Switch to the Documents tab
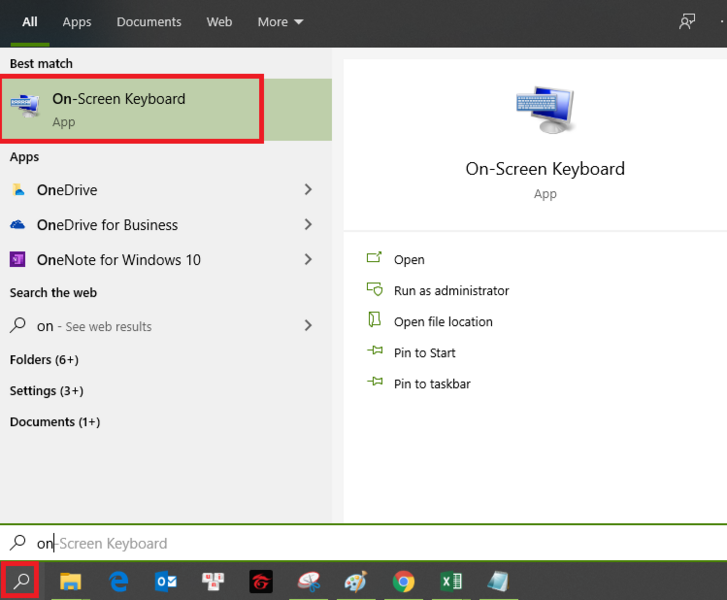The height and width of the screenshot is (600, 727). click(x=149, y=22)
